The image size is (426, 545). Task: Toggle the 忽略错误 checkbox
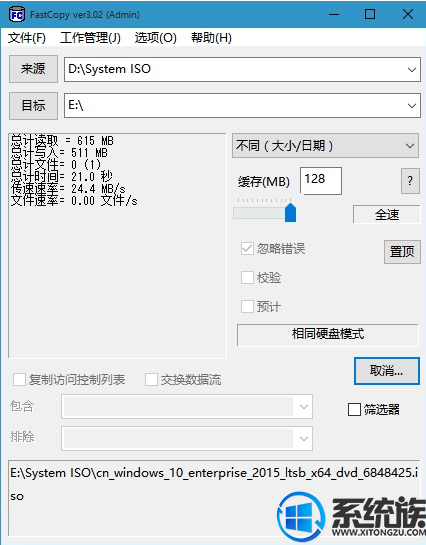247,249
